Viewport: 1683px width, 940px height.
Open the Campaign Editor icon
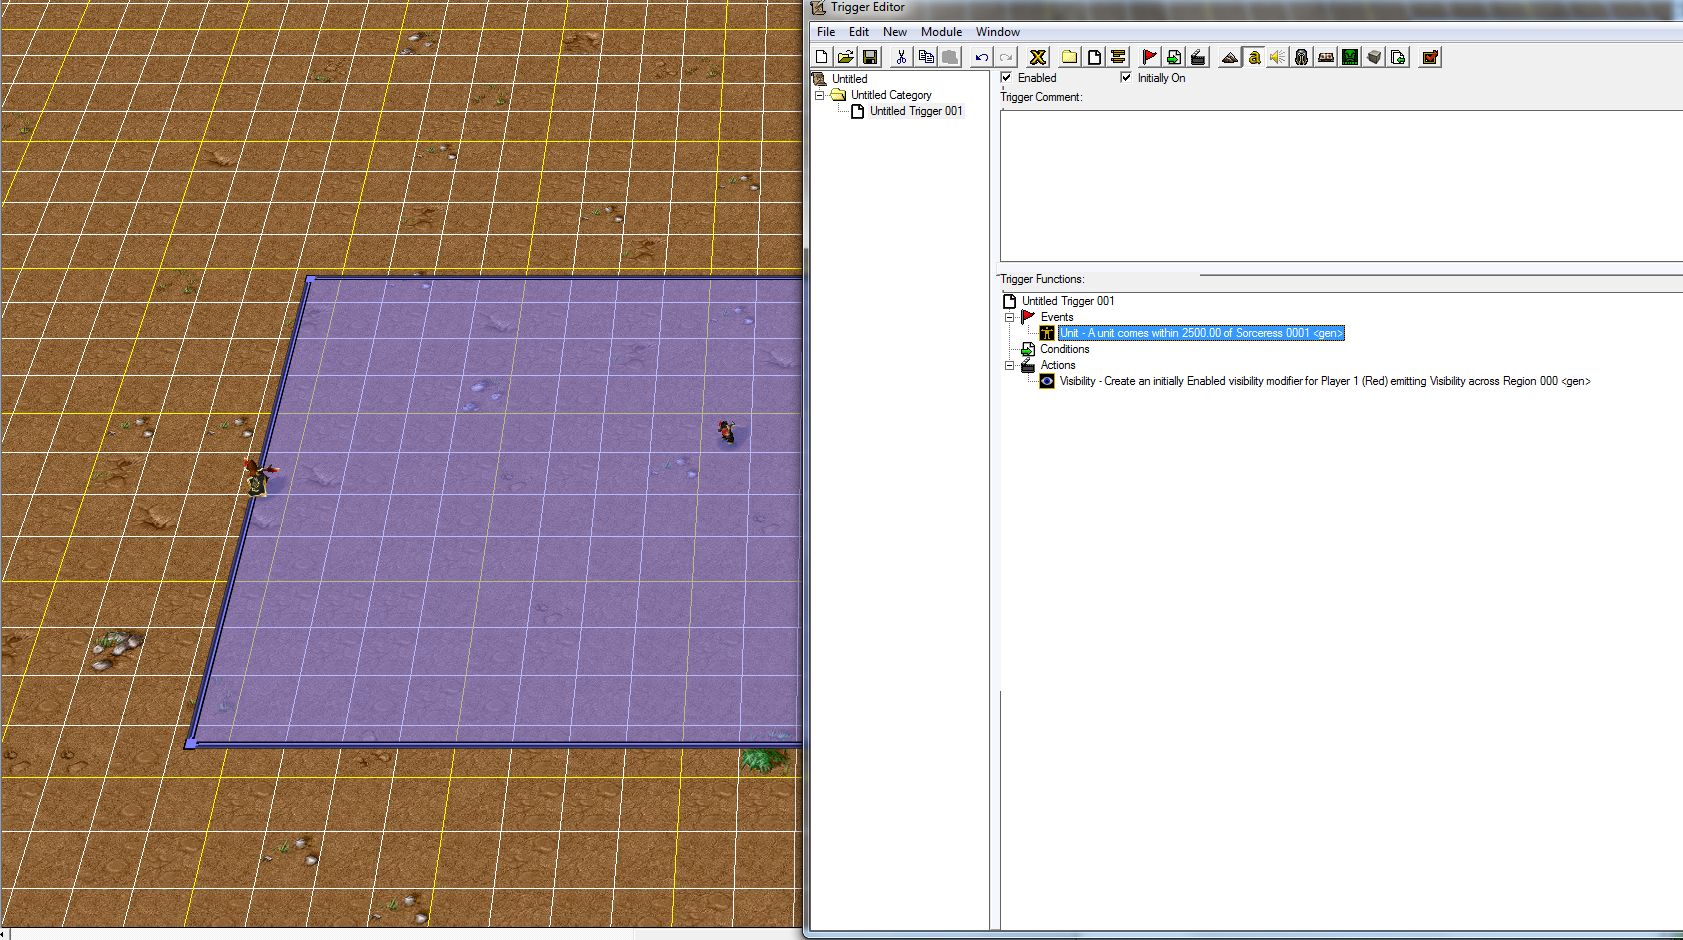(x=1326, y=57)
